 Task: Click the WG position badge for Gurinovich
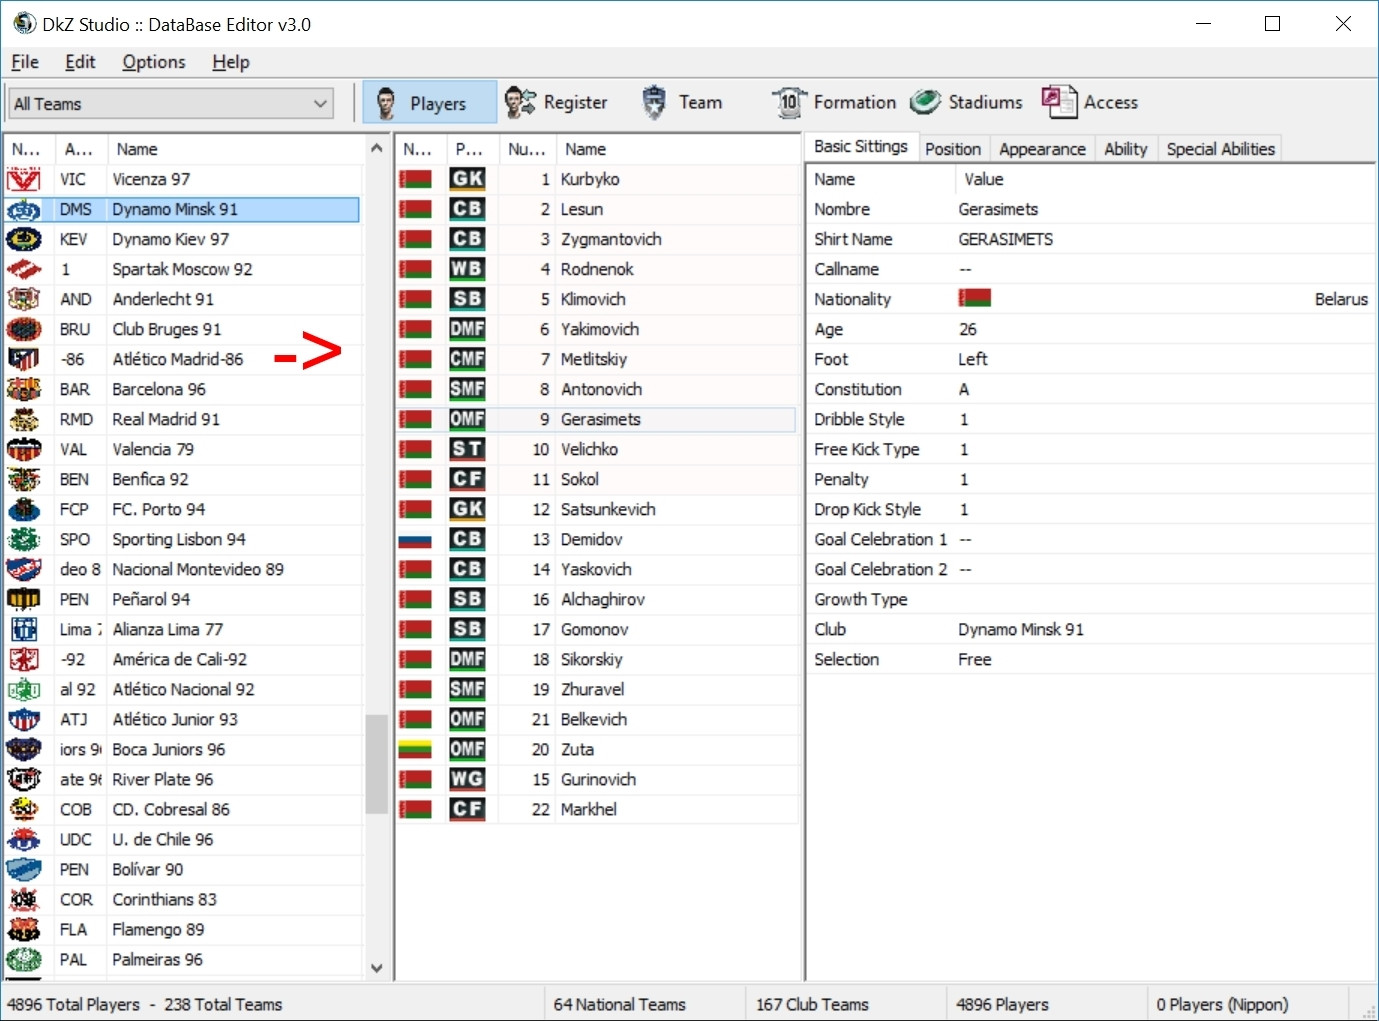467,779
